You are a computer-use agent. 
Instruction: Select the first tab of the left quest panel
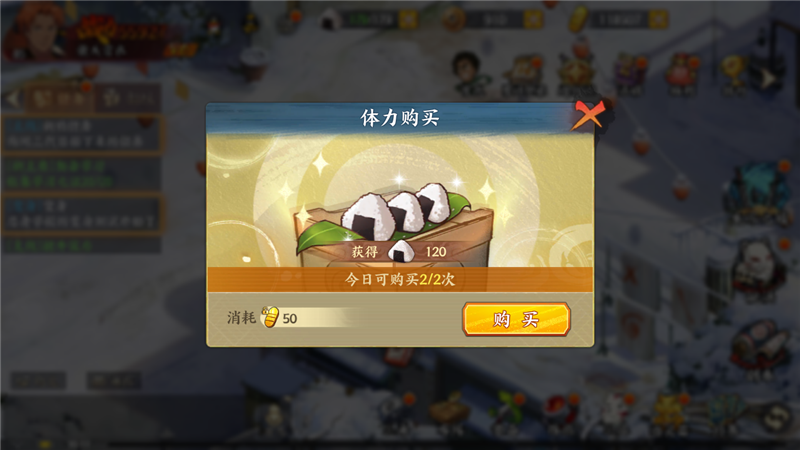coord(59,98)
